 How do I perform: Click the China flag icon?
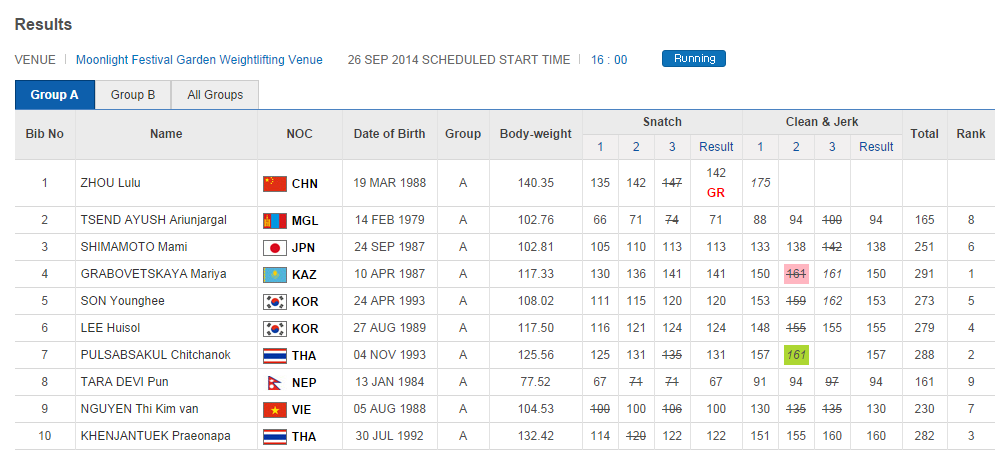coord(274,183)
